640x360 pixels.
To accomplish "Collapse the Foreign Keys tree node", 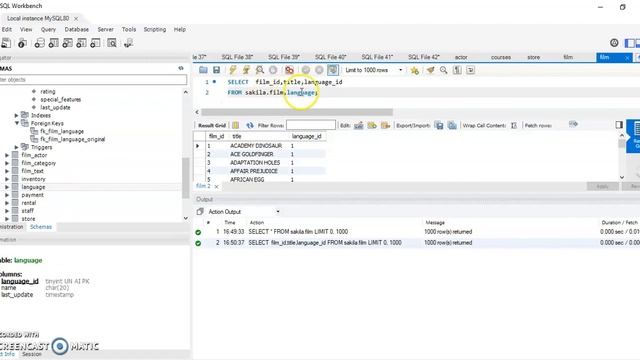I will tap(17, 123).
